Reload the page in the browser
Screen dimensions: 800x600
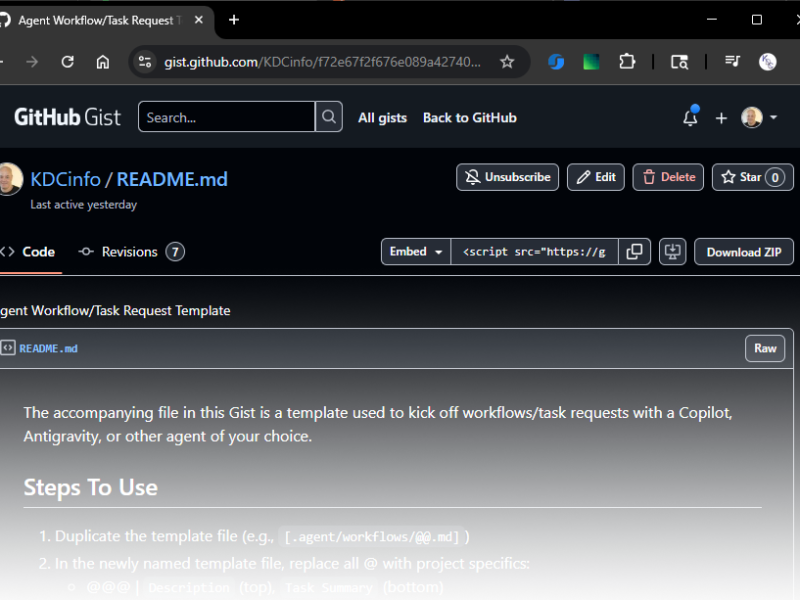[x=67, y=60]
